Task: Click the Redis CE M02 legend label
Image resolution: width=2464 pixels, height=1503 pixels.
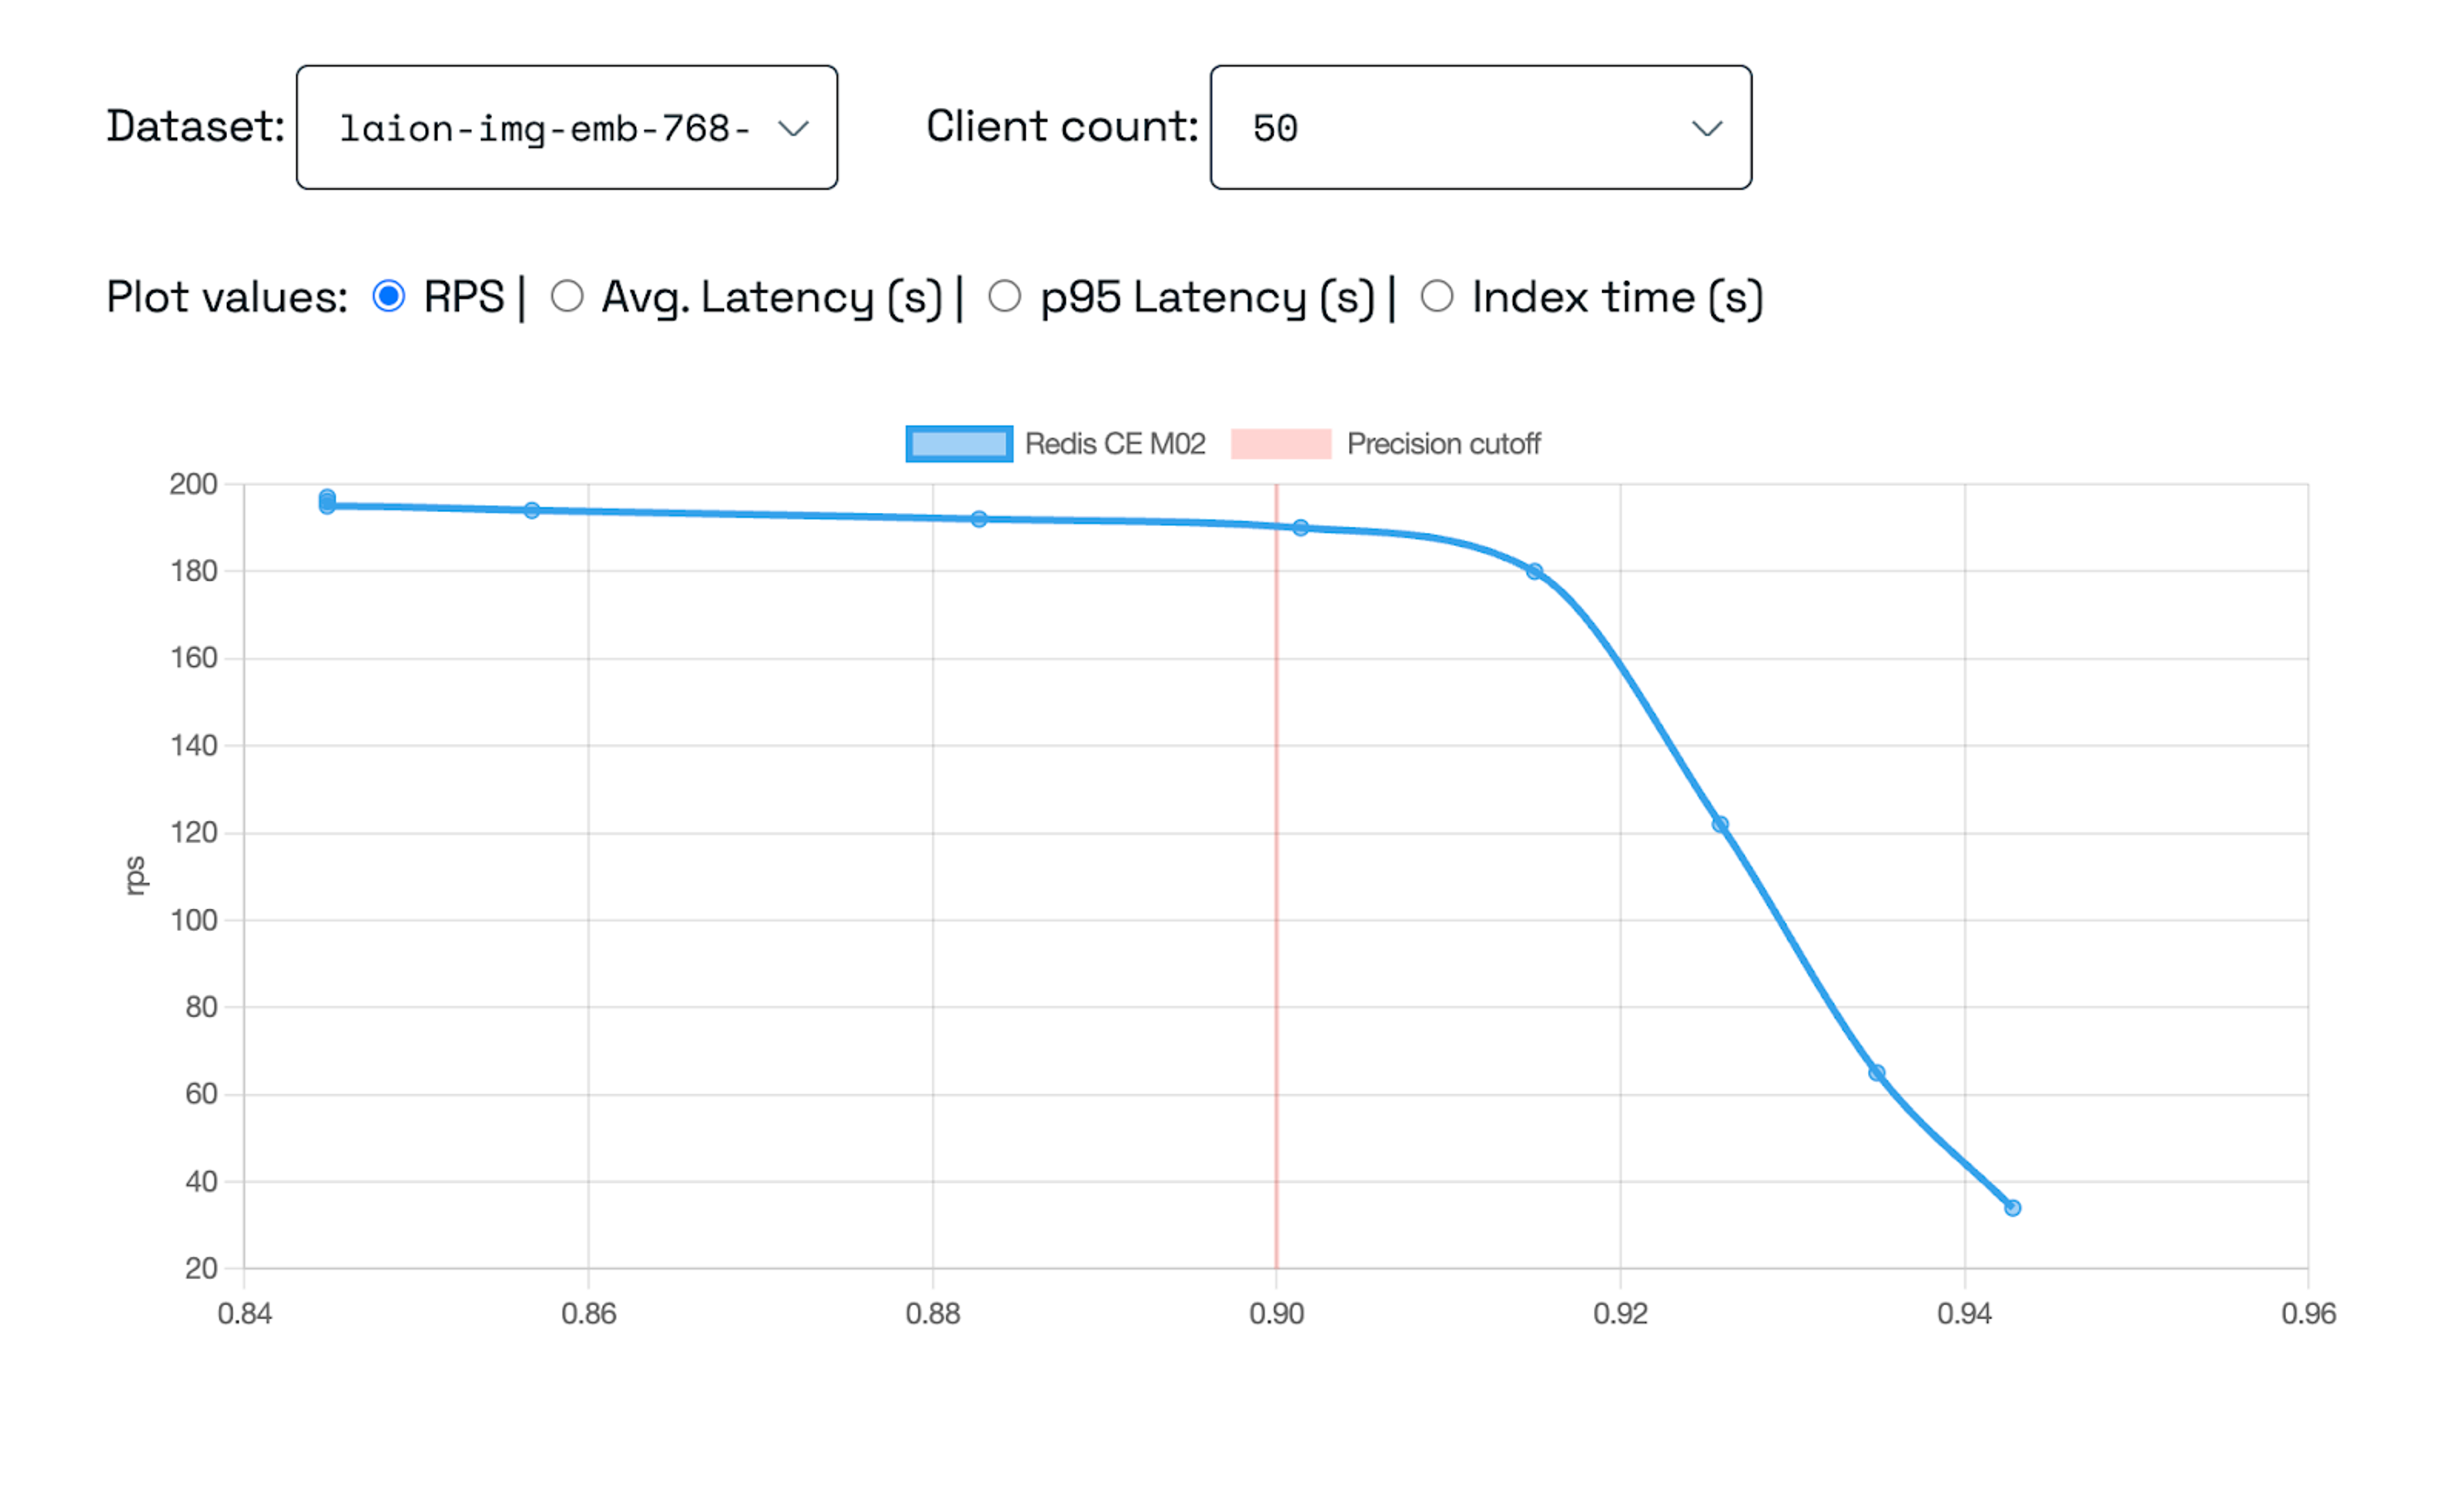Action: pyautogui.click(x=1115, y=444)
